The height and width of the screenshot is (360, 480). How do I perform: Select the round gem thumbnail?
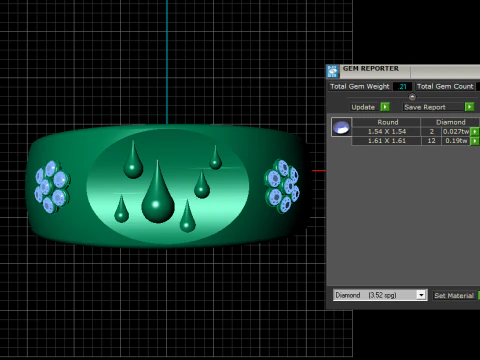coord(341,127)
